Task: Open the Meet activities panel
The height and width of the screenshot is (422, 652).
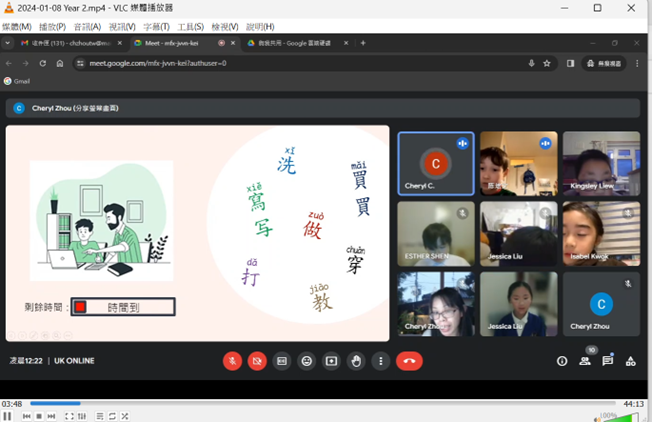Action: click(x=631, y=361)
